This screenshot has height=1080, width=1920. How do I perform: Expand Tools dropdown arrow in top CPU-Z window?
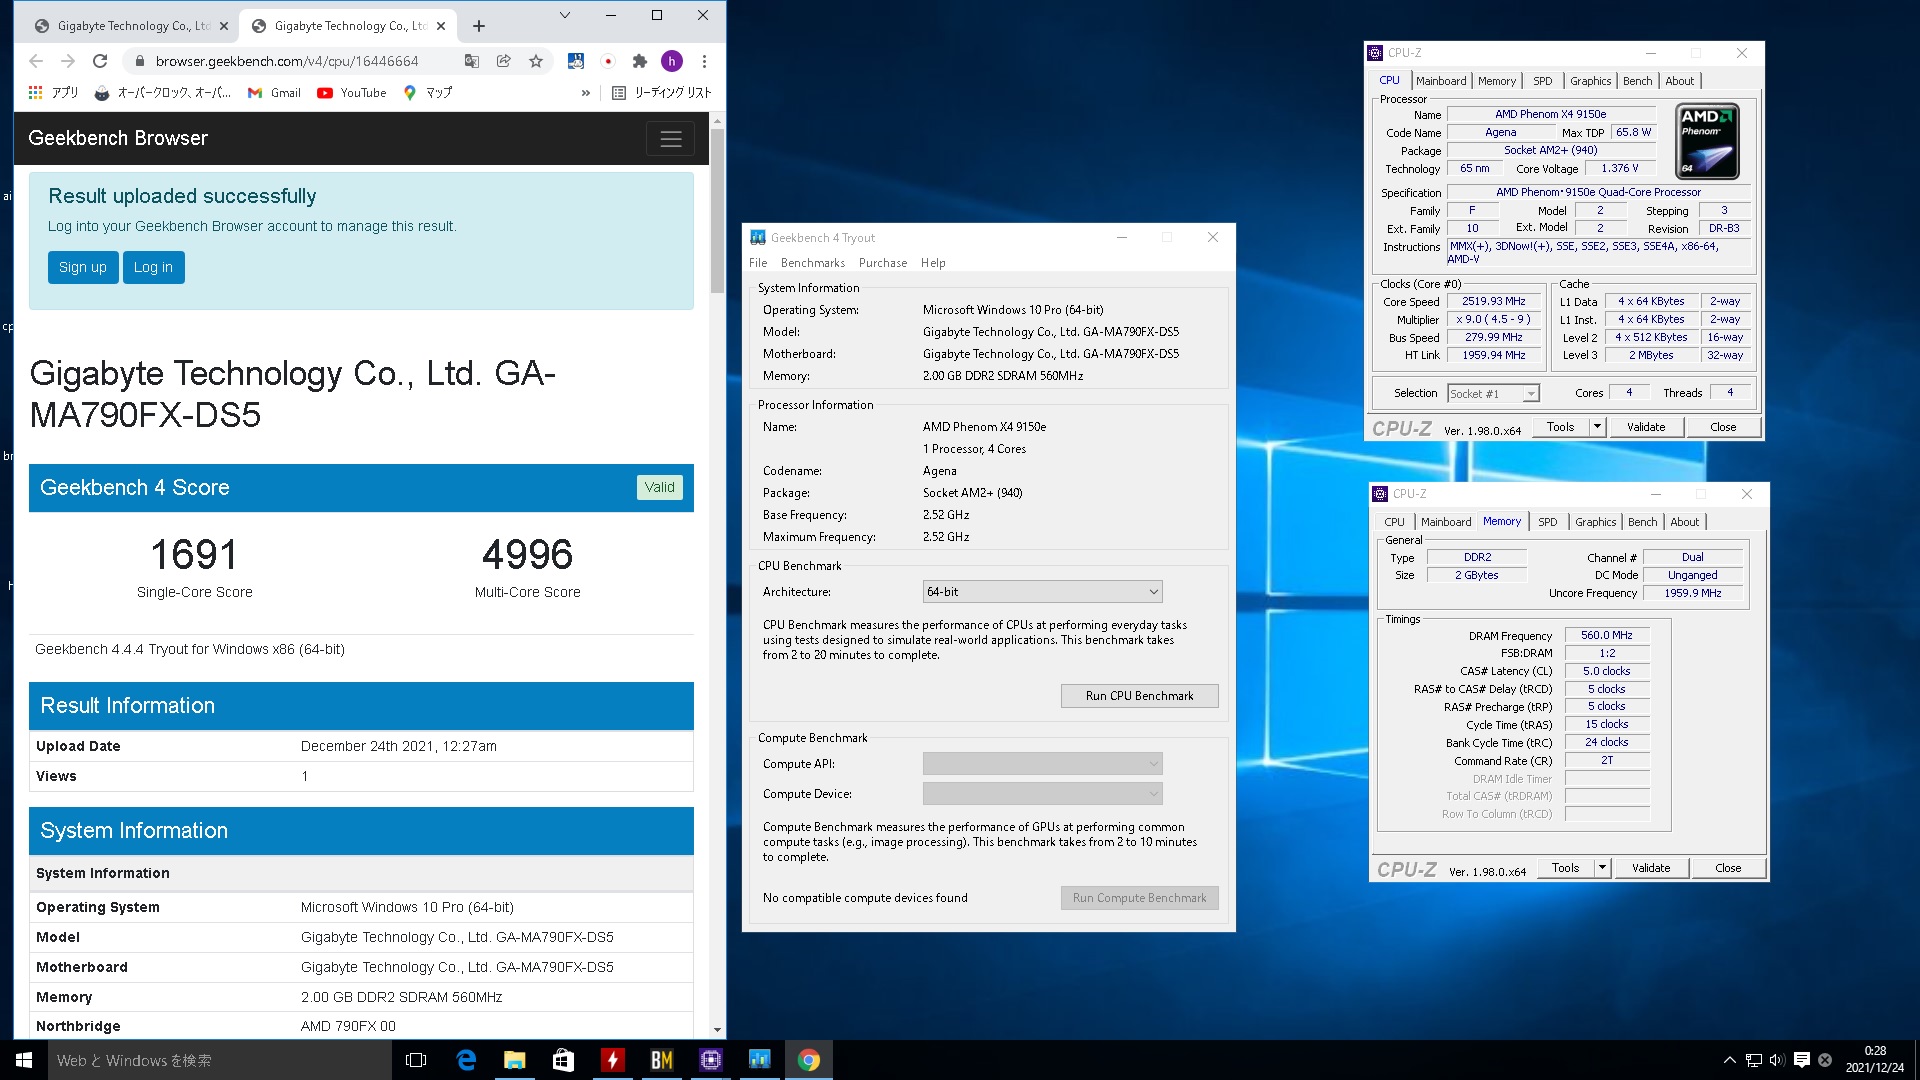[1597, 427]
